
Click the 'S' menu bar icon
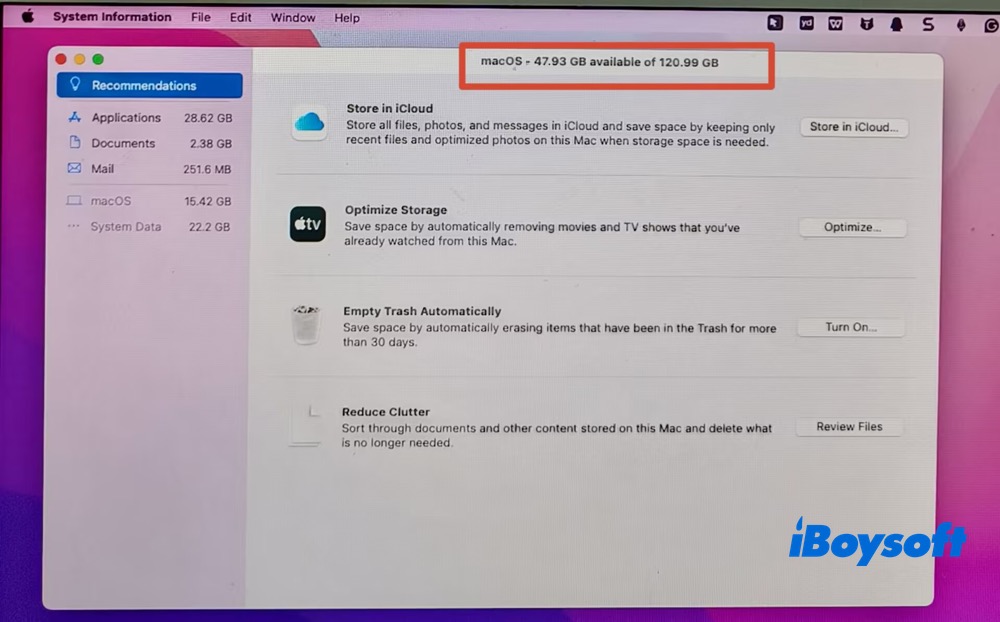pyautogui.click(x=928, y=24)
